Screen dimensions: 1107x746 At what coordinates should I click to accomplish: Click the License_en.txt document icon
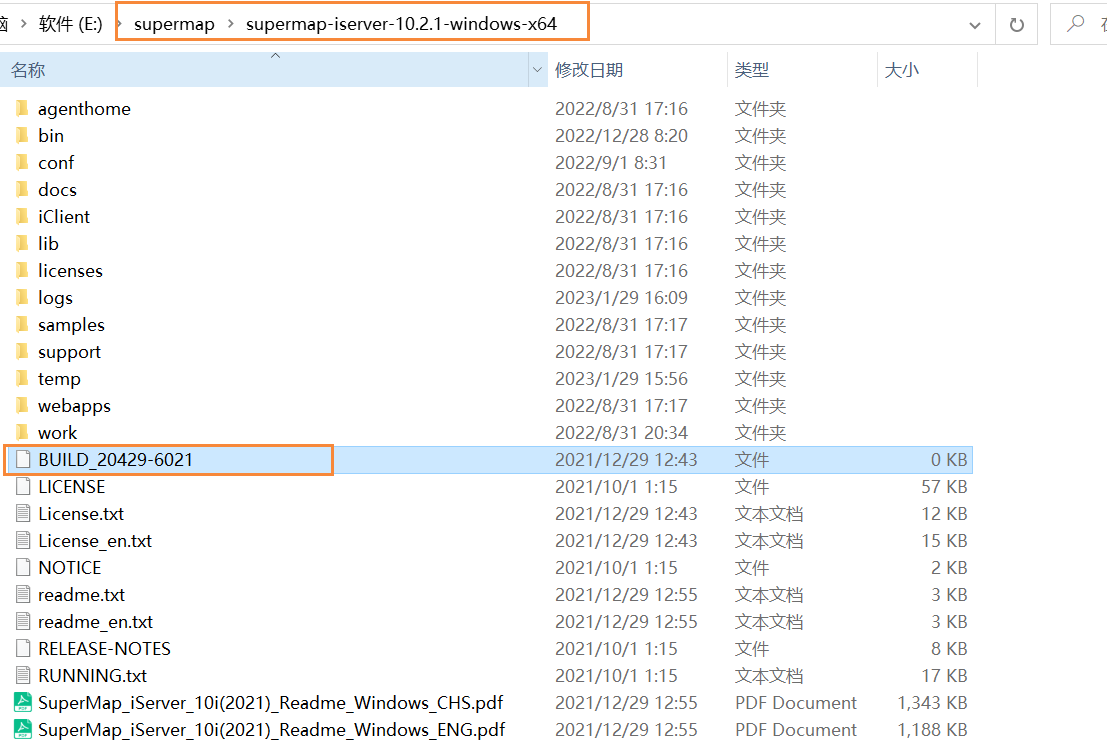click(23, 541)
